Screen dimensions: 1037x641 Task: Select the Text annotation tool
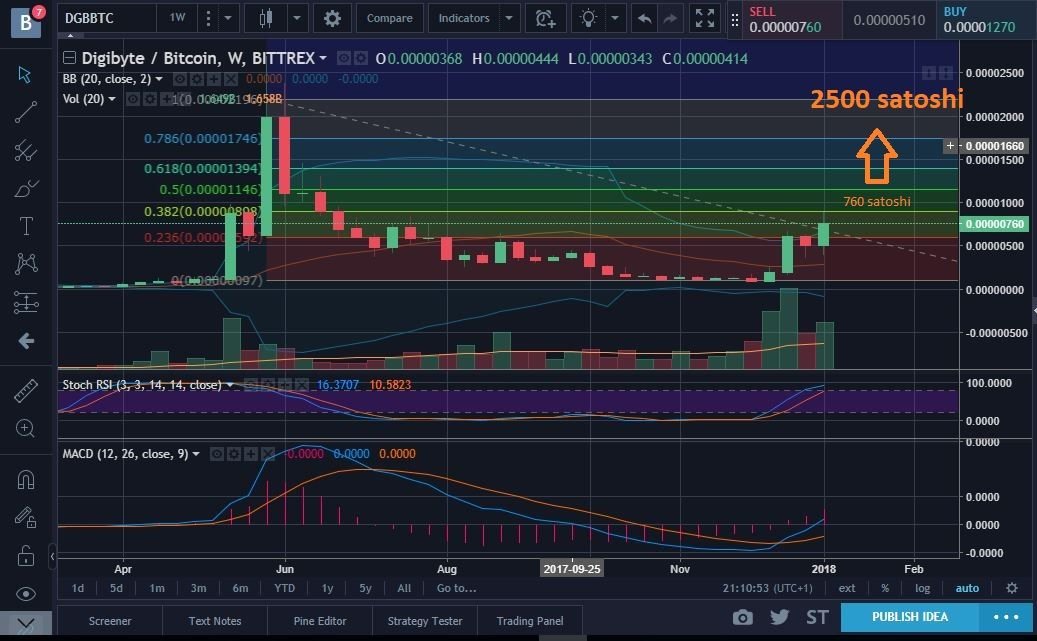26,226
